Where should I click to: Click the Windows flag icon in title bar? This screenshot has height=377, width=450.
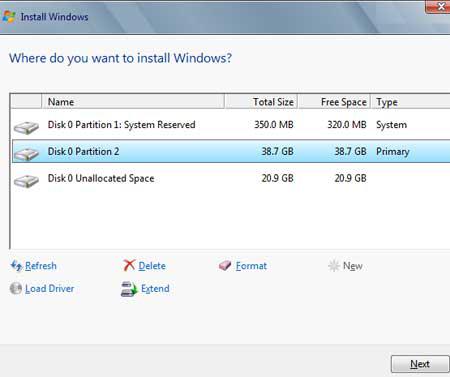tap(9, 17)
